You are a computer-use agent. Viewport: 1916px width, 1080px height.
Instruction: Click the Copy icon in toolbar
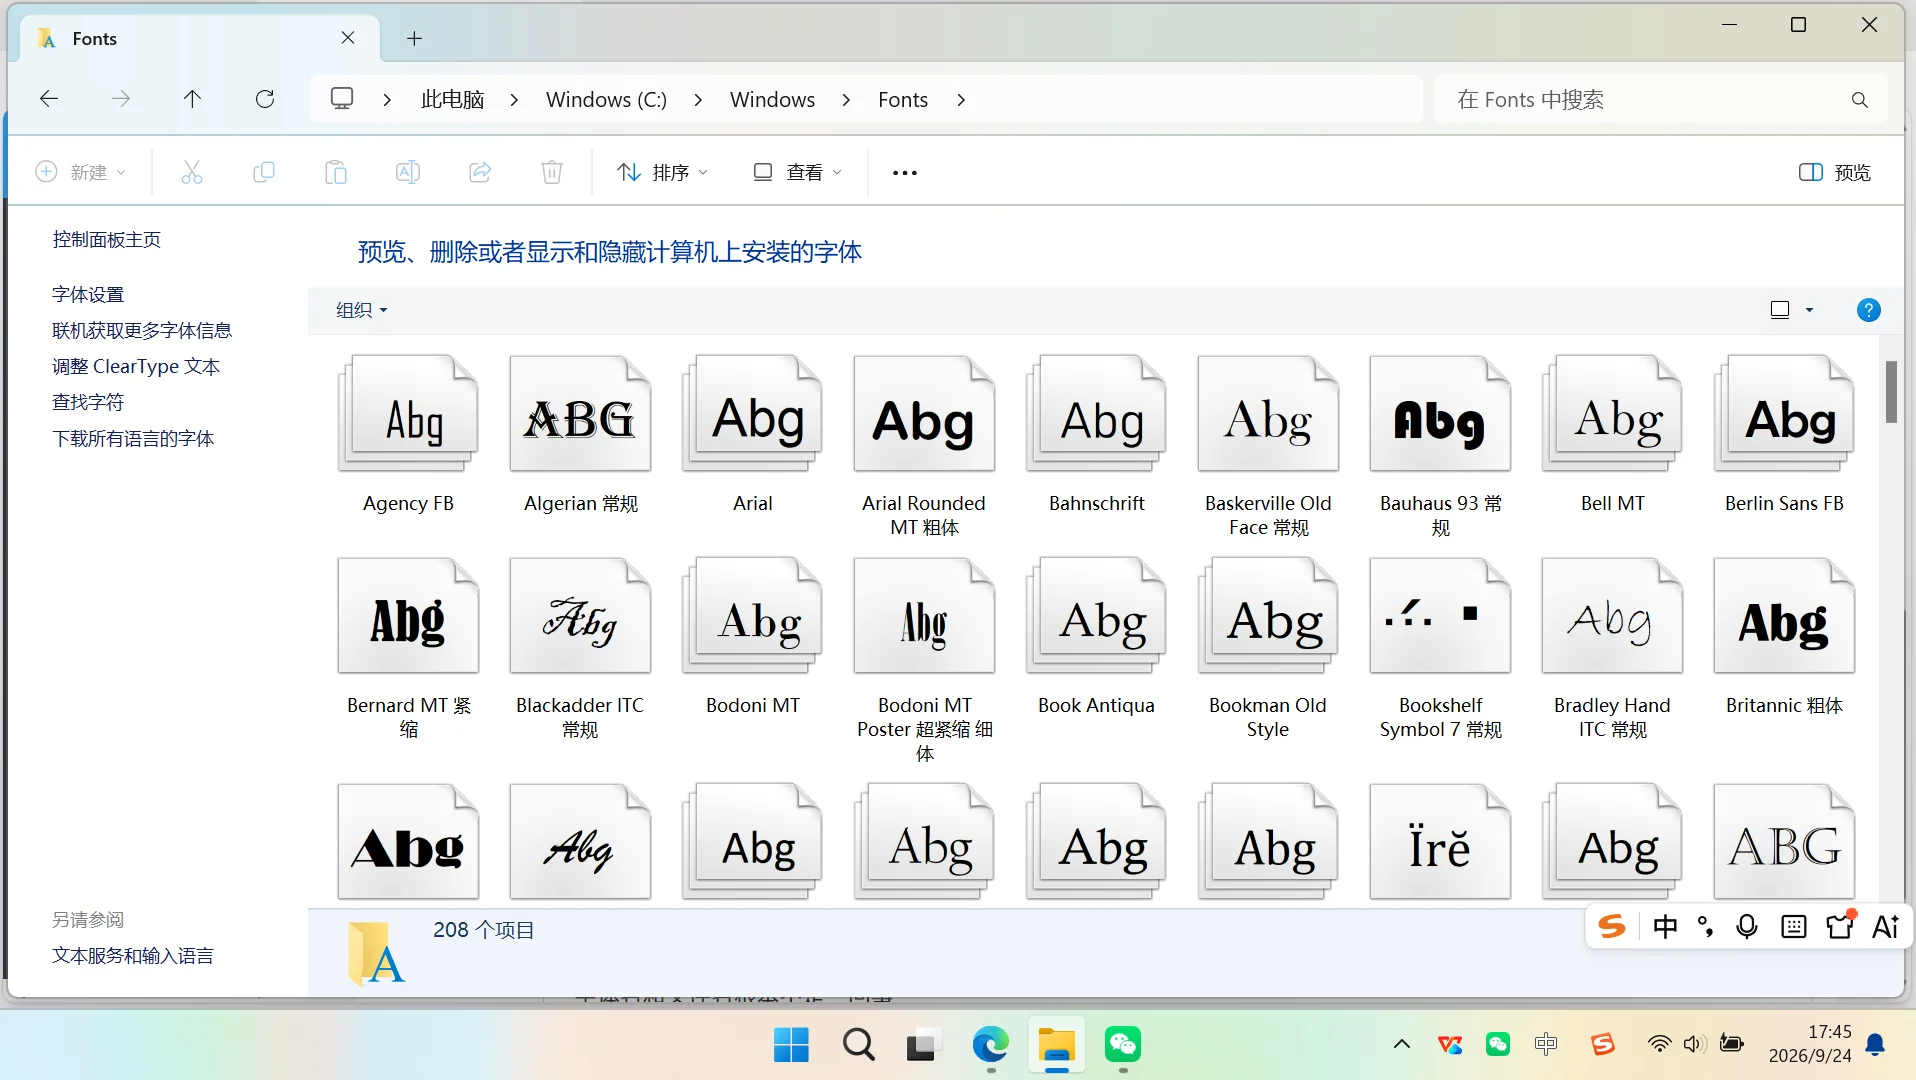pyautogui.click(x=264, y=173)
